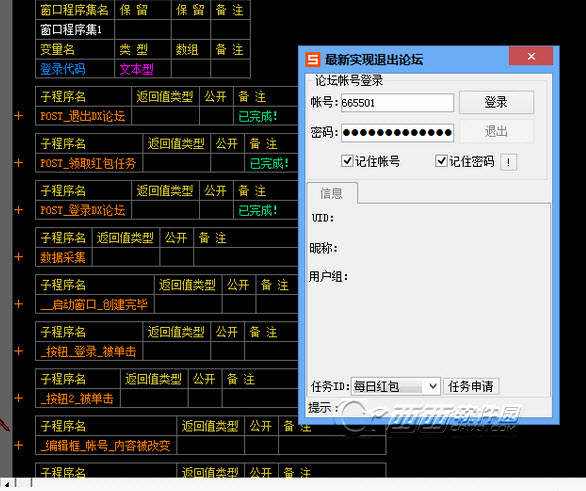Expand the POST_领取红包任务 subroutine
This screenshot has height=491, width=586.
(x=18, y=163)
